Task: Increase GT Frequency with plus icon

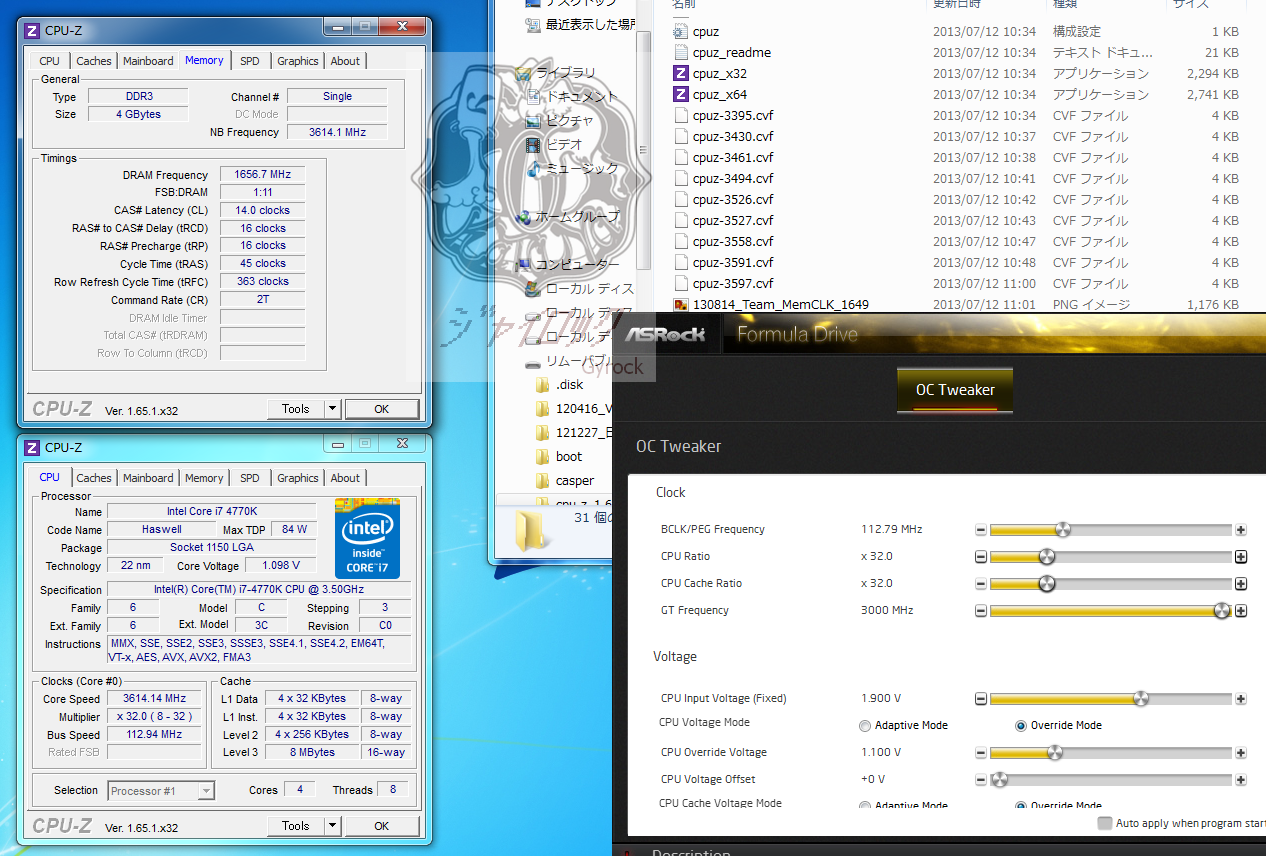Action: tap(1241, 611)
